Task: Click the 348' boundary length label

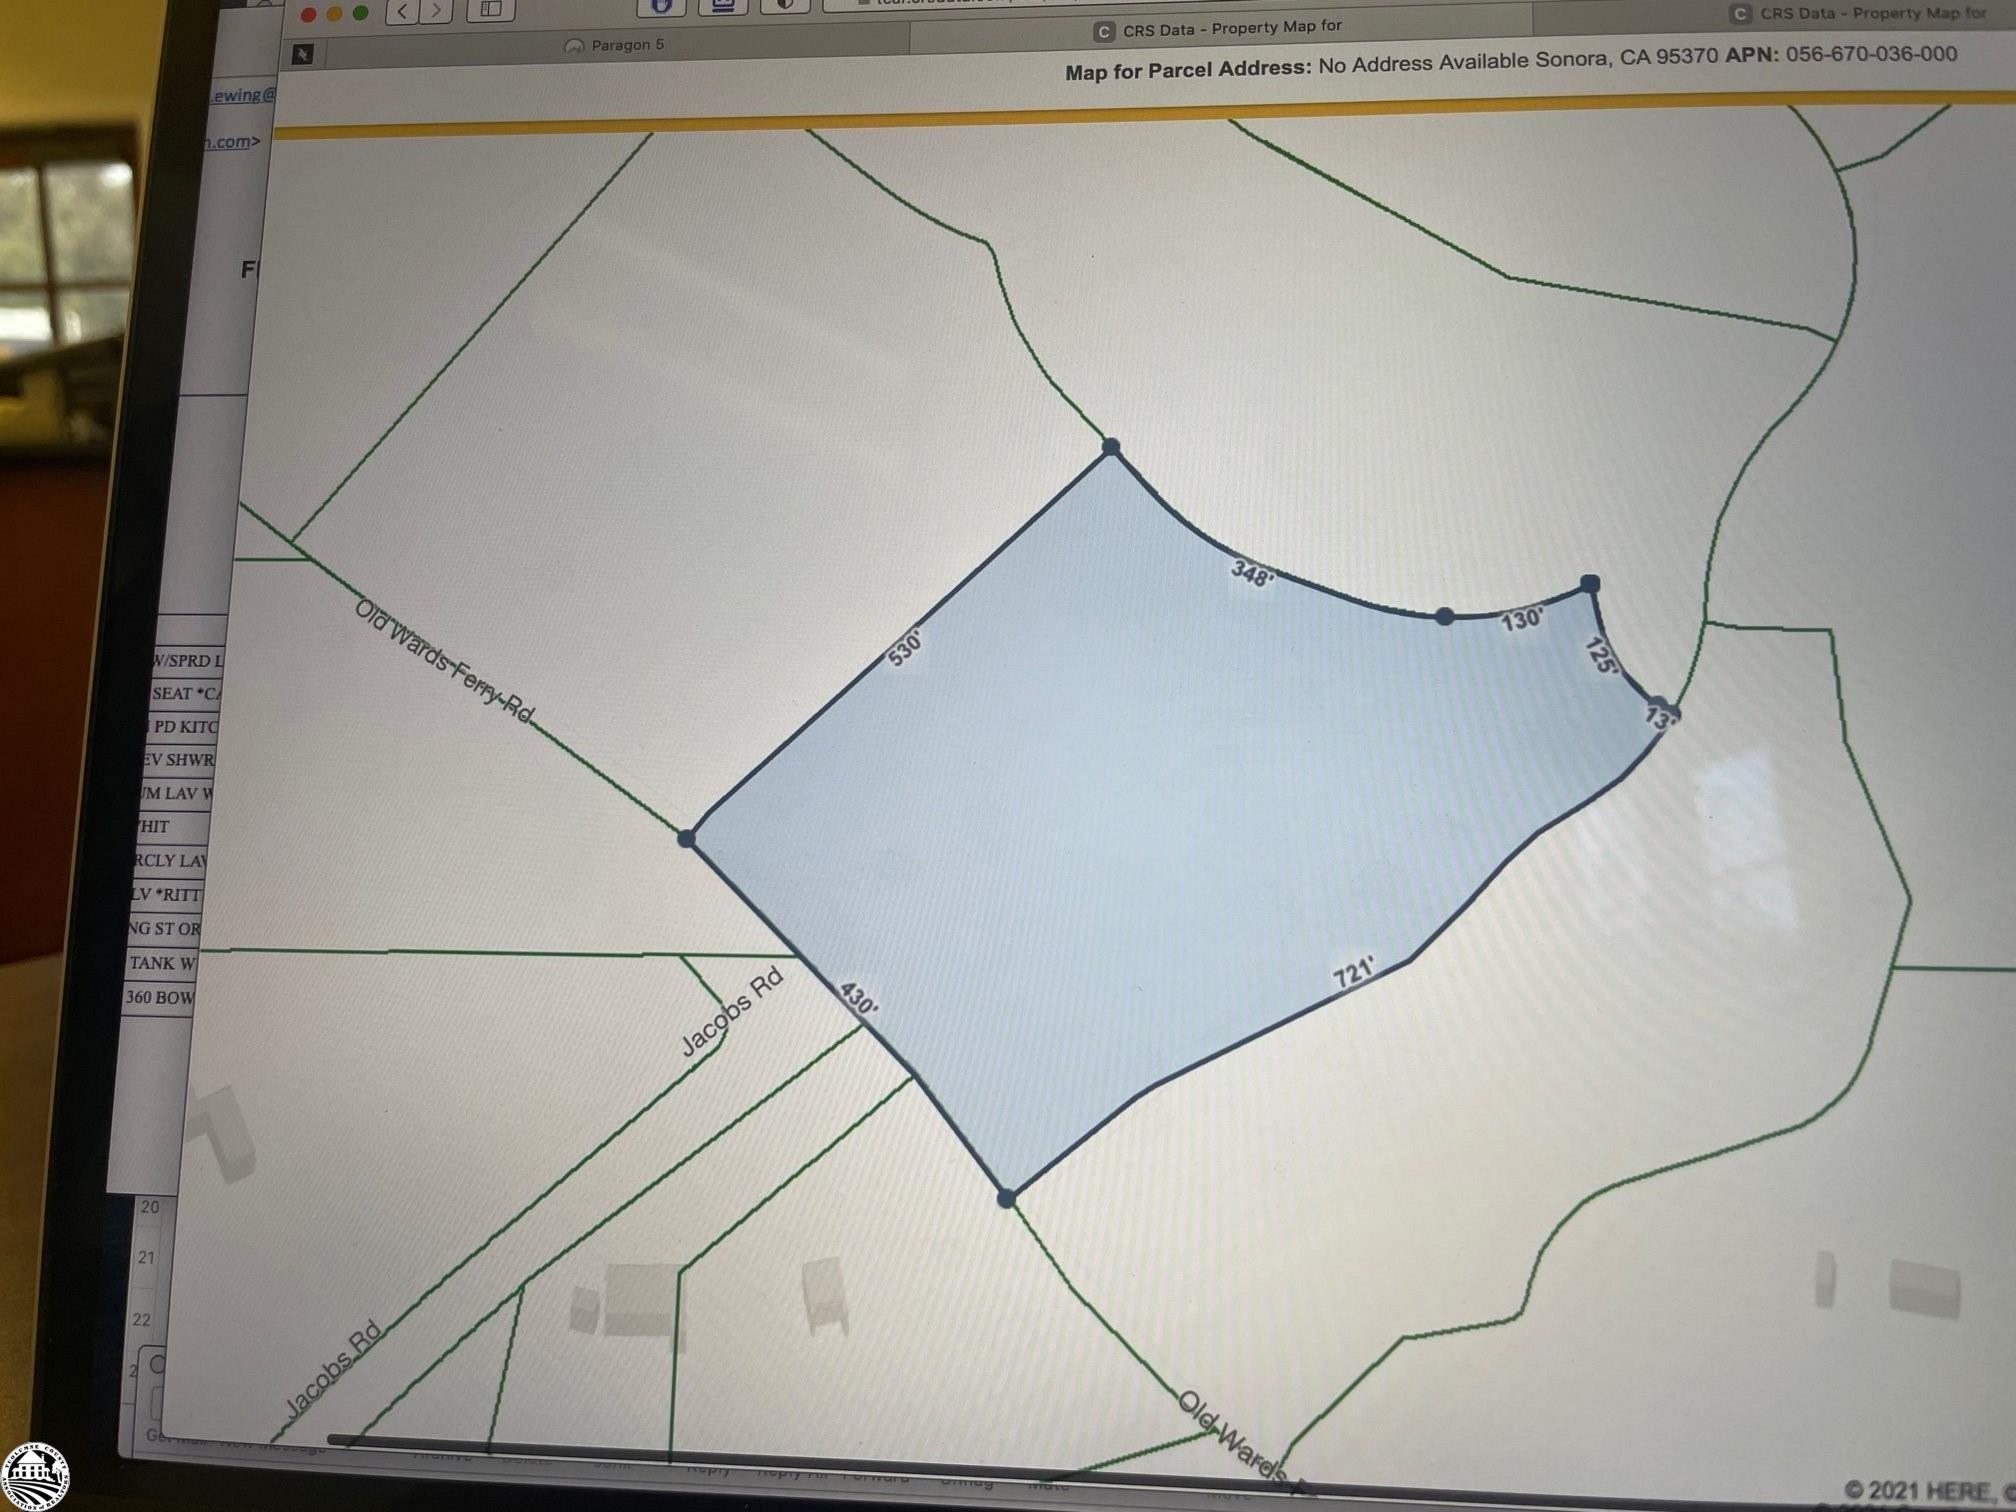Action: point(1252,574)
